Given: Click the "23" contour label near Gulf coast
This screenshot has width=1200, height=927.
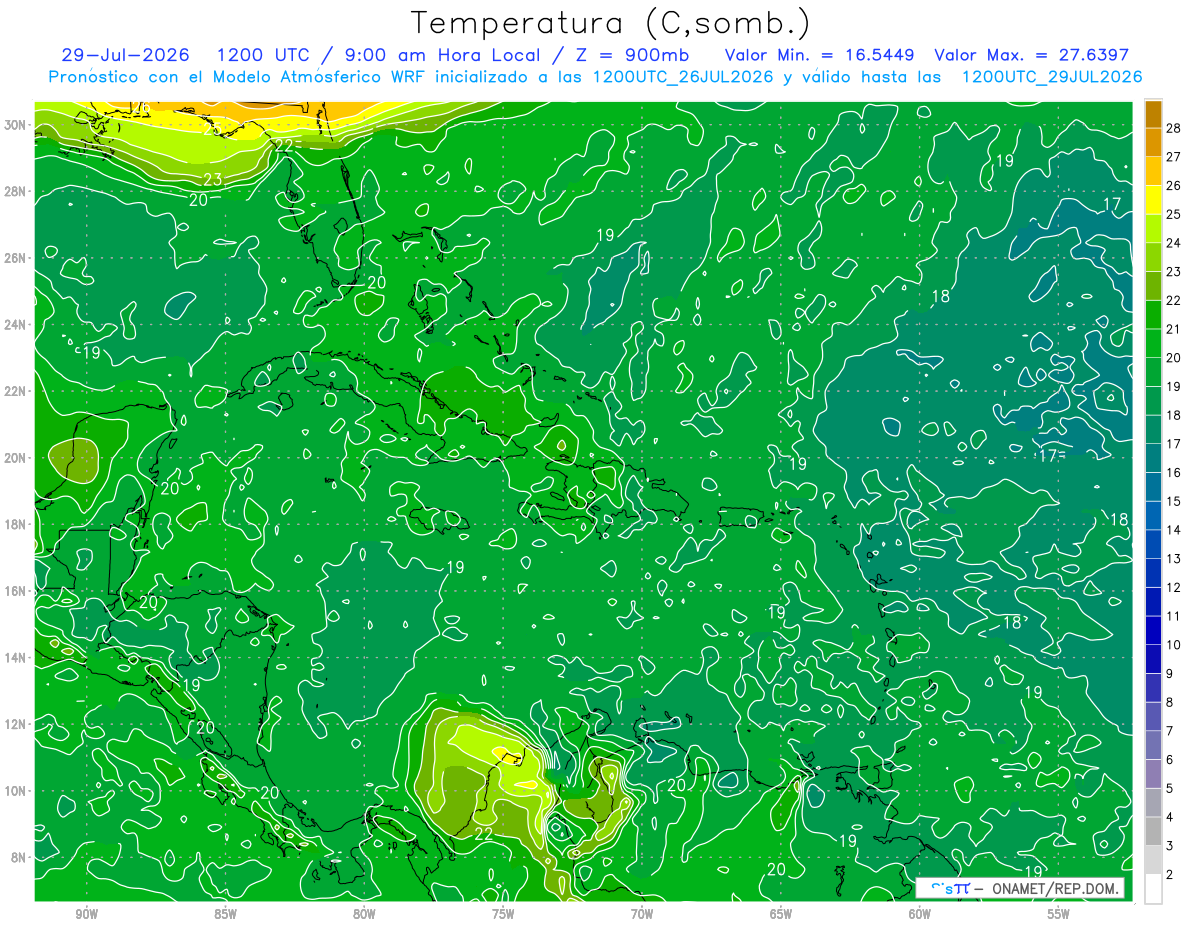Looking at the screenshot, I should click(212, 181).
